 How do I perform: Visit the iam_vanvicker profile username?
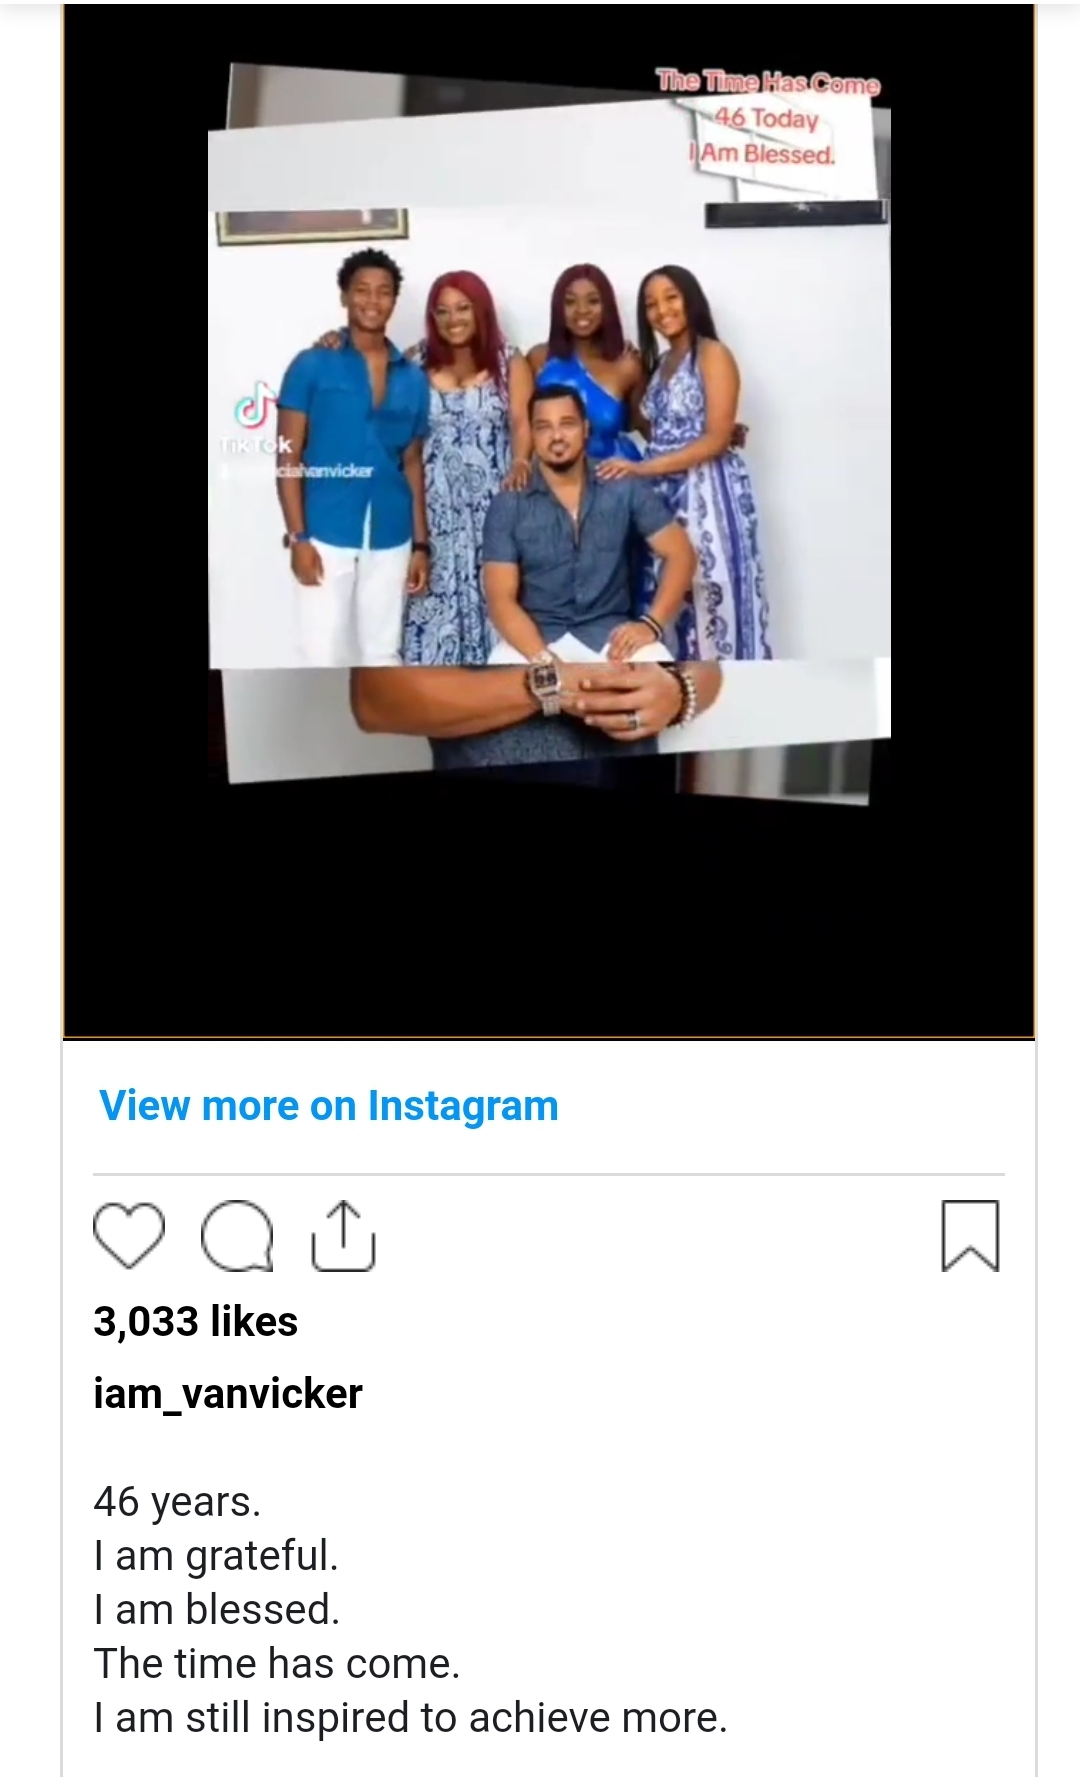[x=228, y=1393]
